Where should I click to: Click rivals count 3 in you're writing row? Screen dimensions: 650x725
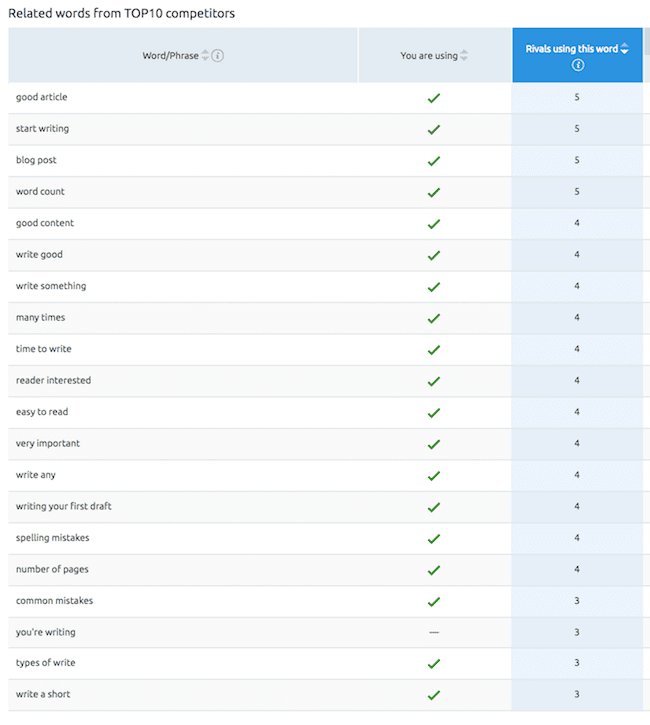[577, 632]
